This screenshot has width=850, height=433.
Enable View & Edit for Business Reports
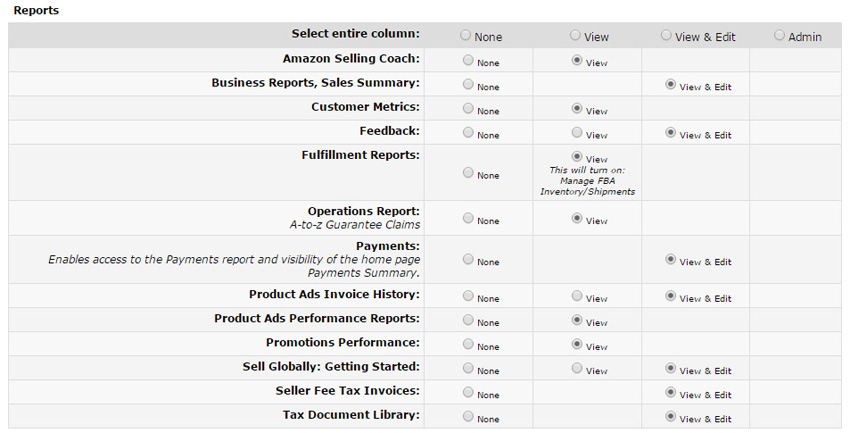[x=670, y=85]
